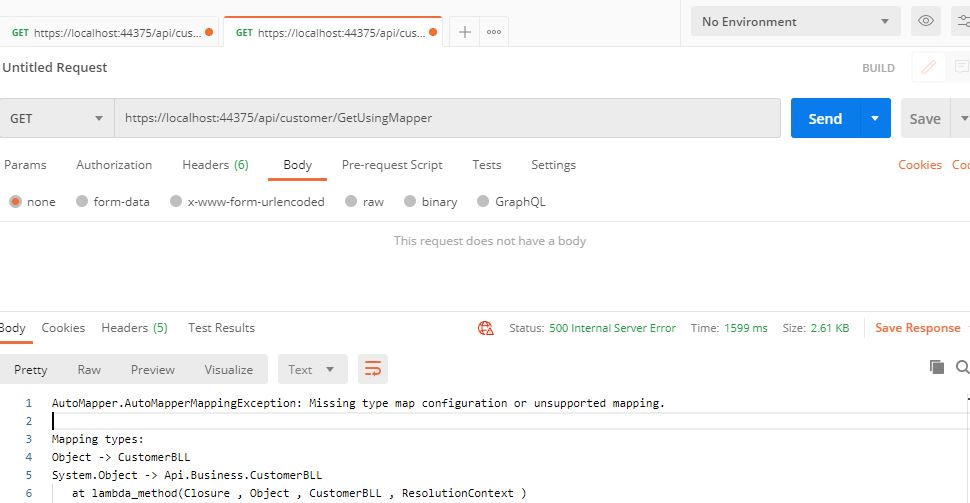Open the Pre-request Script tab

(x=392, y=165)
